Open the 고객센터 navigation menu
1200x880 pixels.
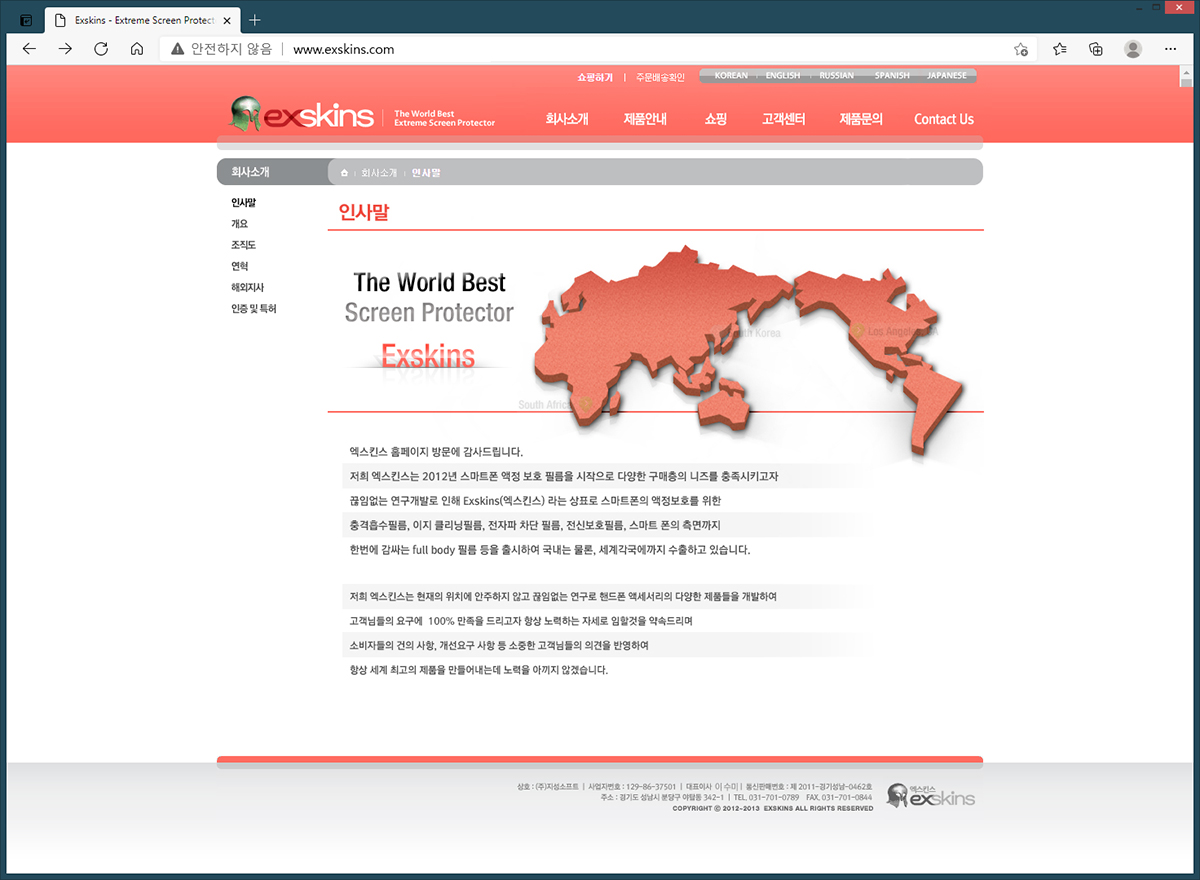pyautogui.click(x=783, y=119)
